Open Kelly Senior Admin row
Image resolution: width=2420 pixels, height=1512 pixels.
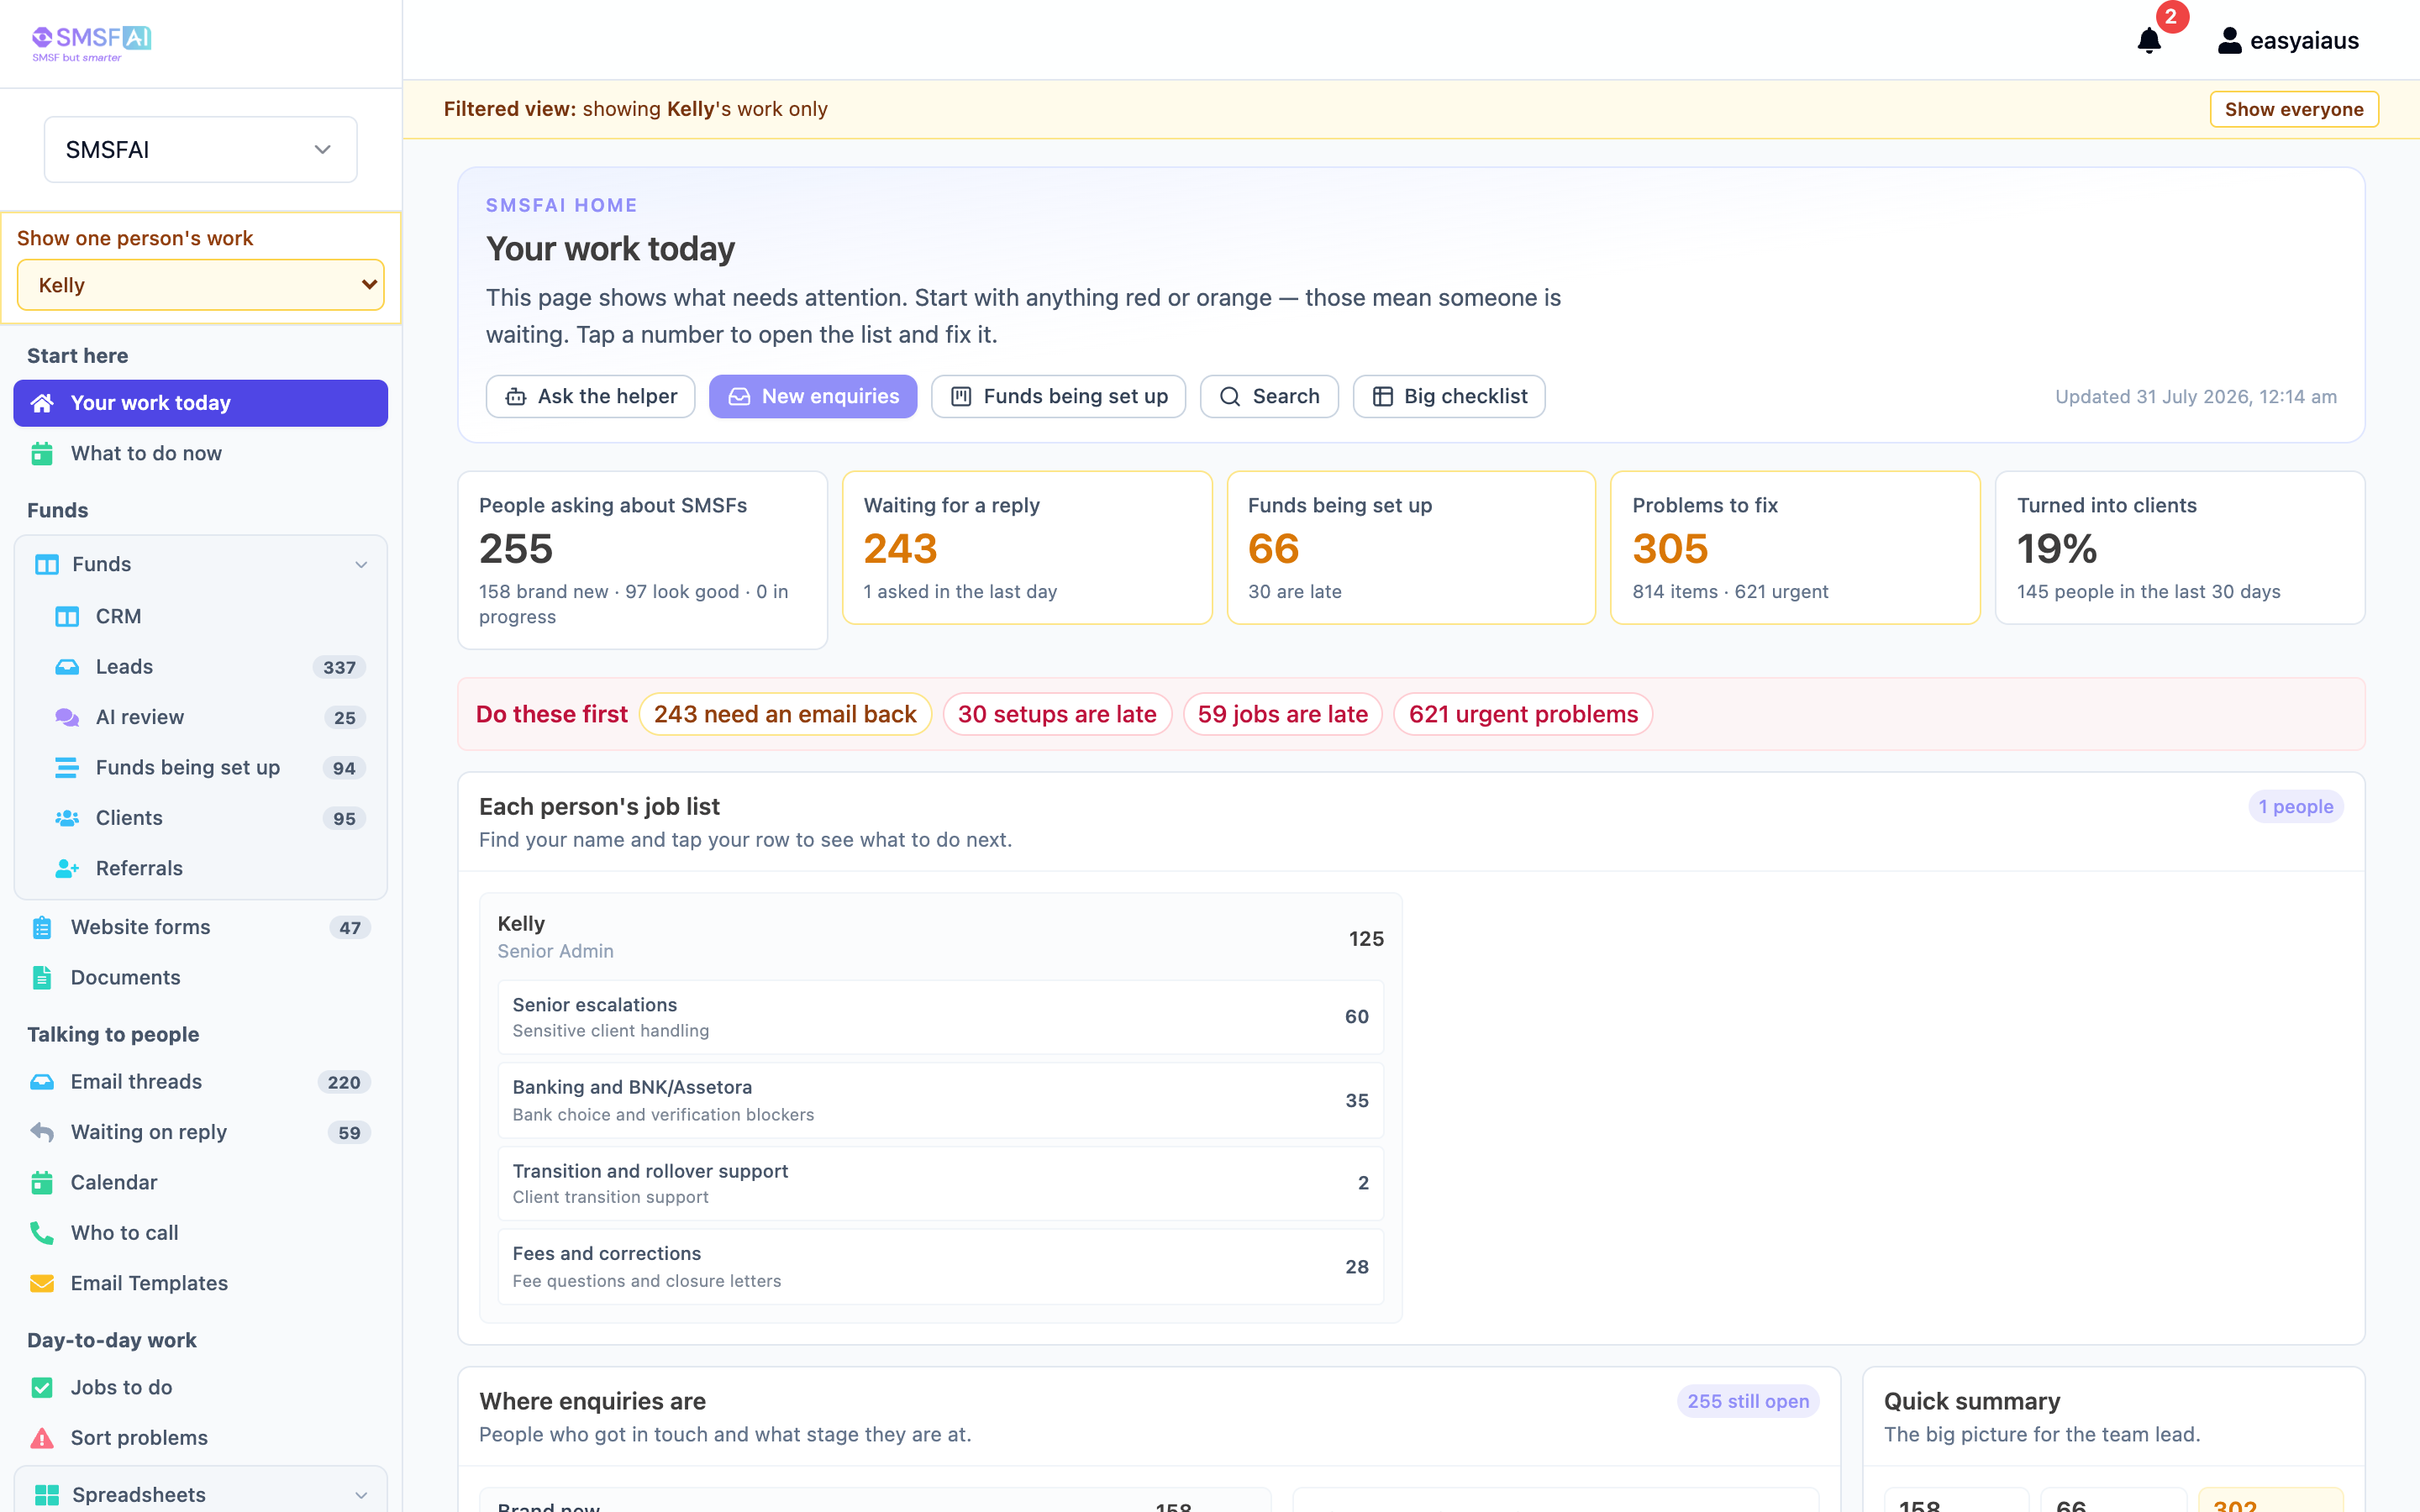tap(941, 937)
